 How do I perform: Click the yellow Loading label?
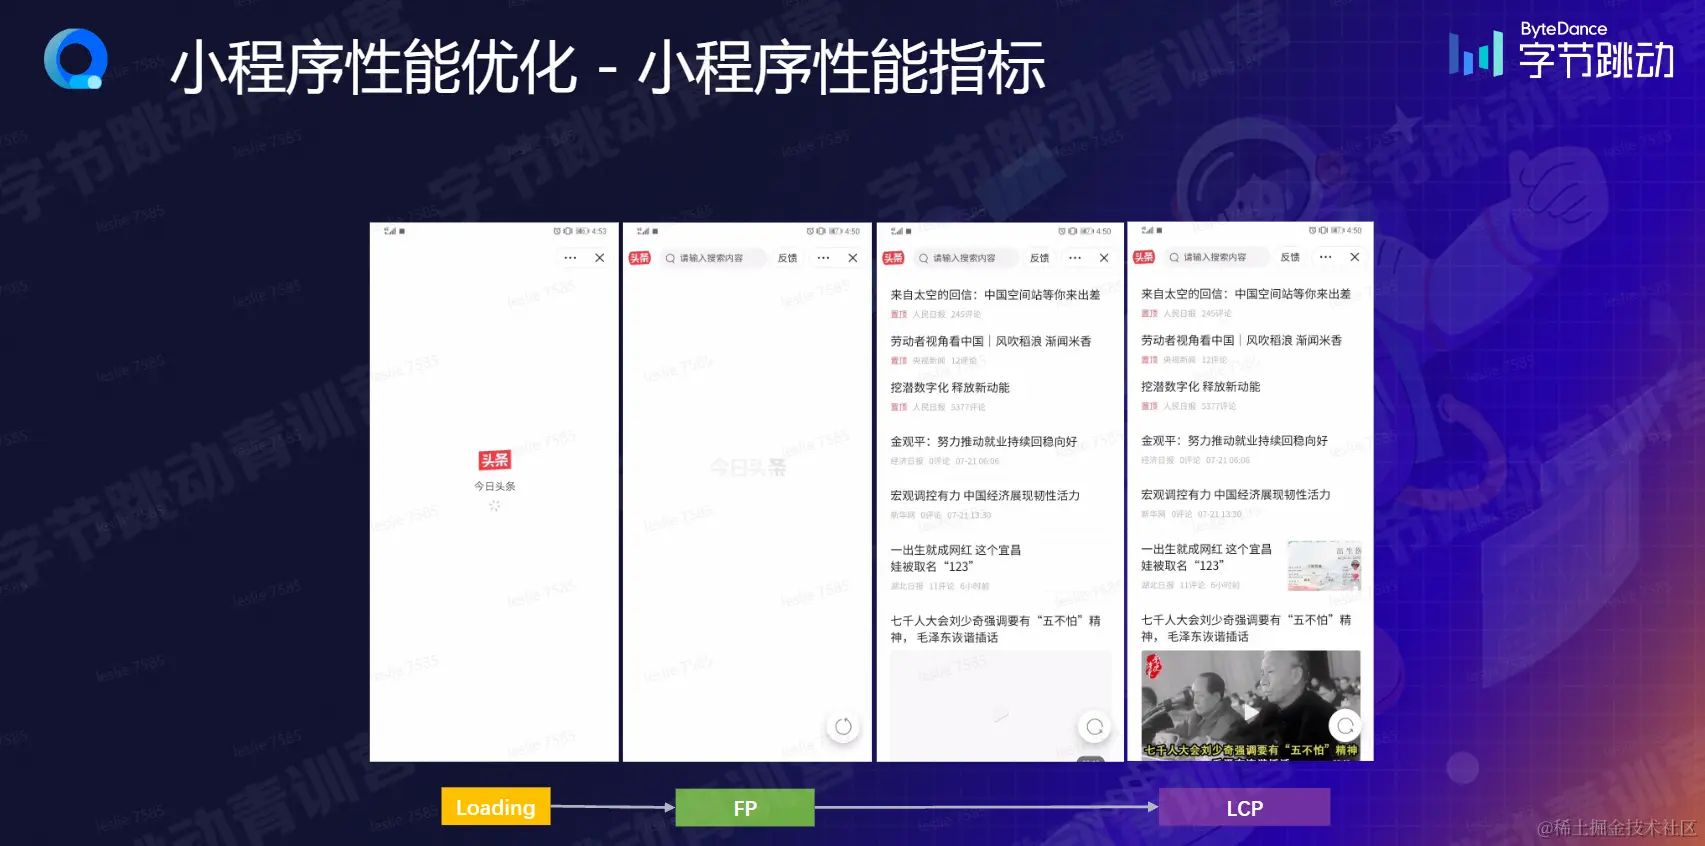[x=496, y=807]
